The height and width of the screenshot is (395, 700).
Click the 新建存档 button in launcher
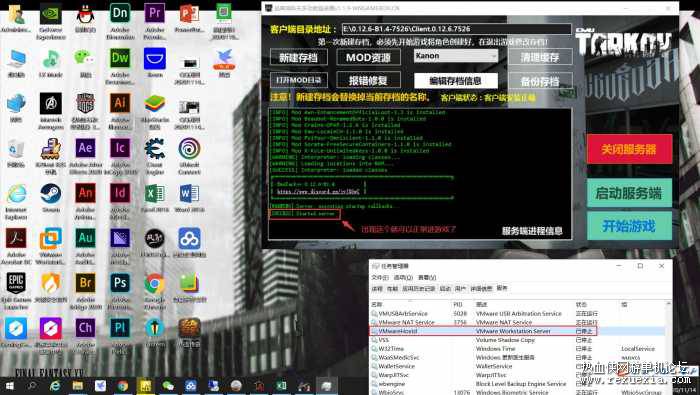[x=299, y=57]
